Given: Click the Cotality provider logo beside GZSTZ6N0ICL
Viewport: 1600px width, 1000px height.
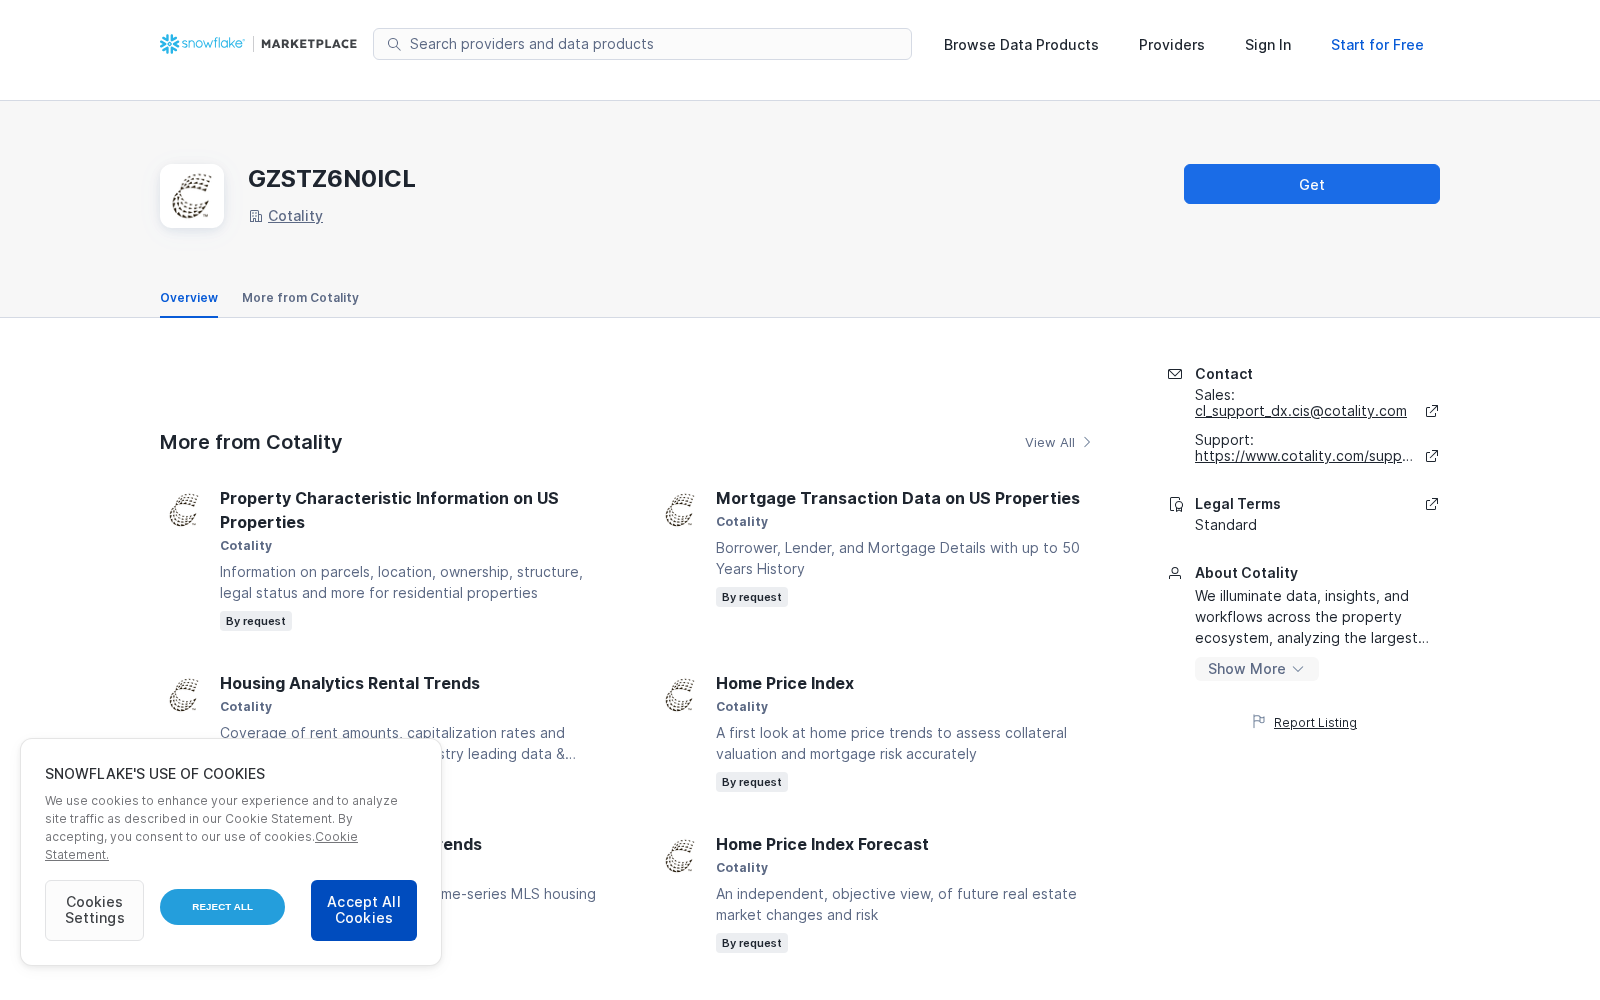Looking at the screenshot, I should coord(192,196).
